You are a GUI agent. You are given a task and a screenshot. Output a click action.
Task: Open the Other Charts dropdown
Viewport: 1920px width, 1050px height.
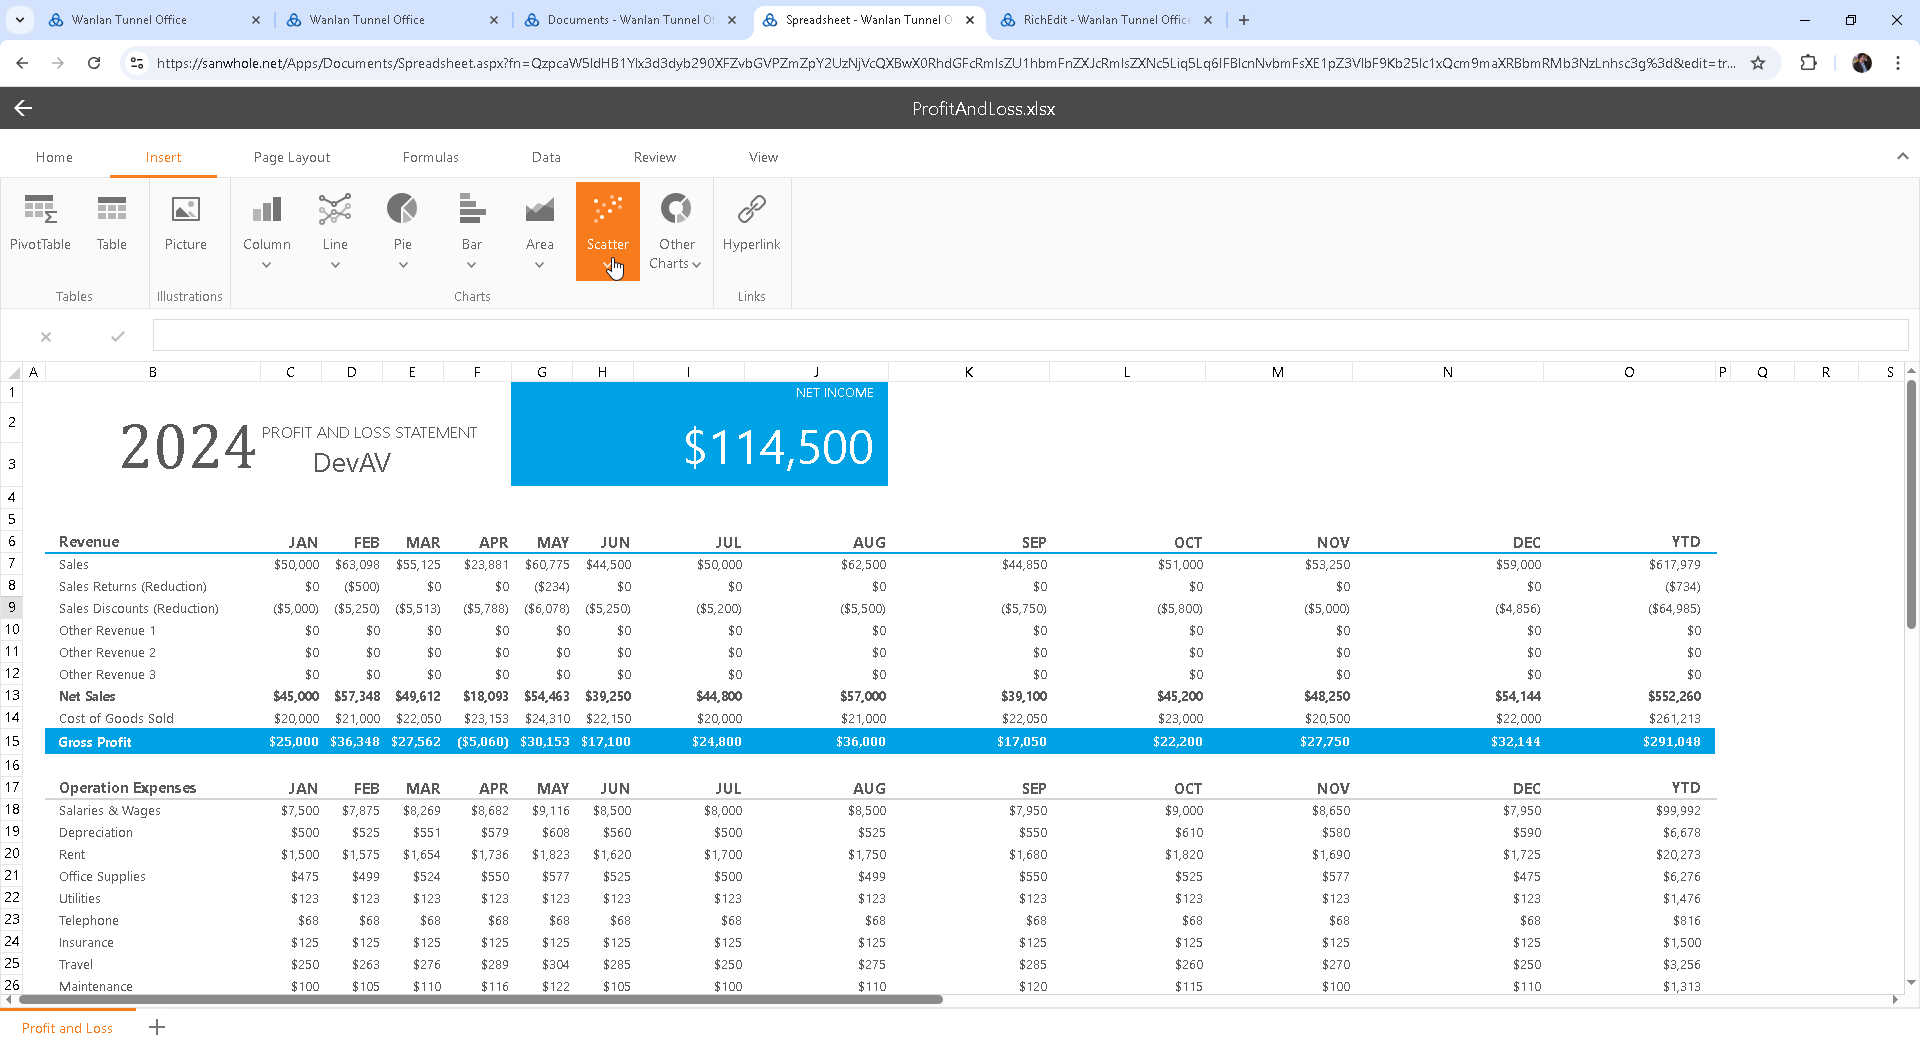click(x=676, y=264)
